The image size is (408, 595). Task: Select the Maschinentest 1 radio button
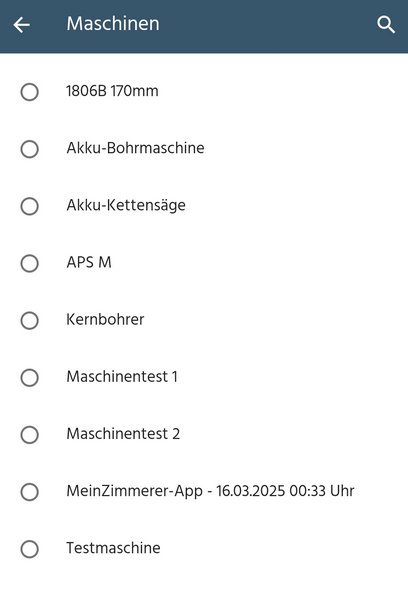[29, 378]
